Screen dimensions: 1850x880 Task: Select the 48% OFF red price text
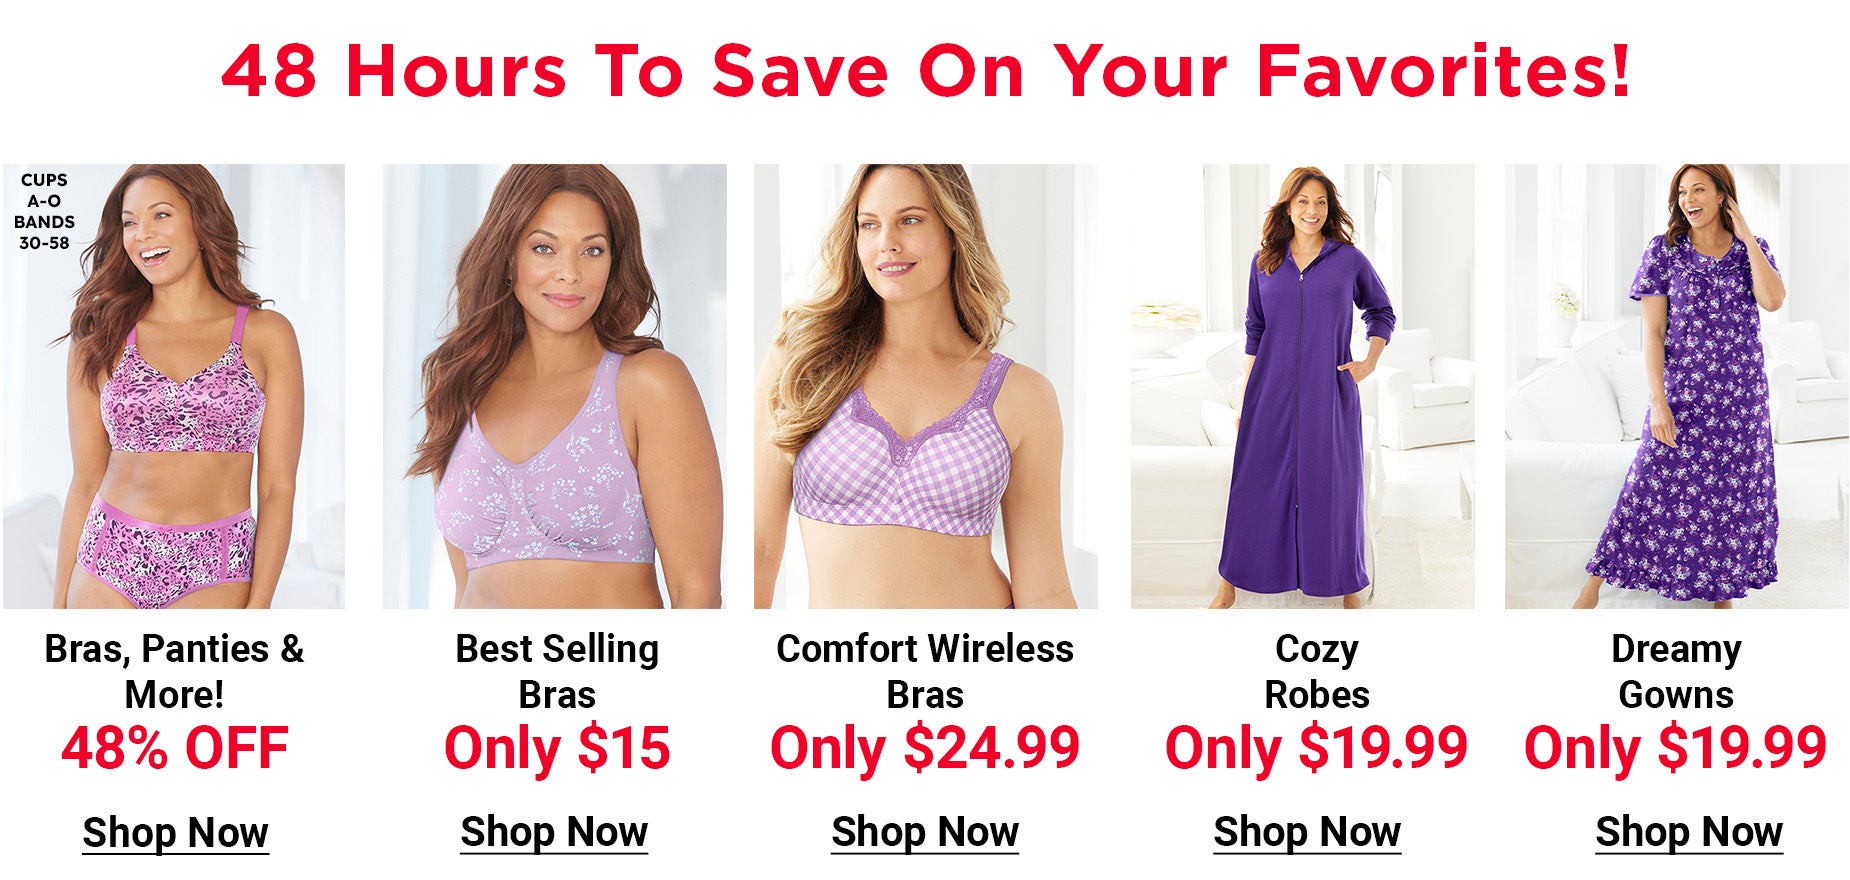click(x=175, y=748)
